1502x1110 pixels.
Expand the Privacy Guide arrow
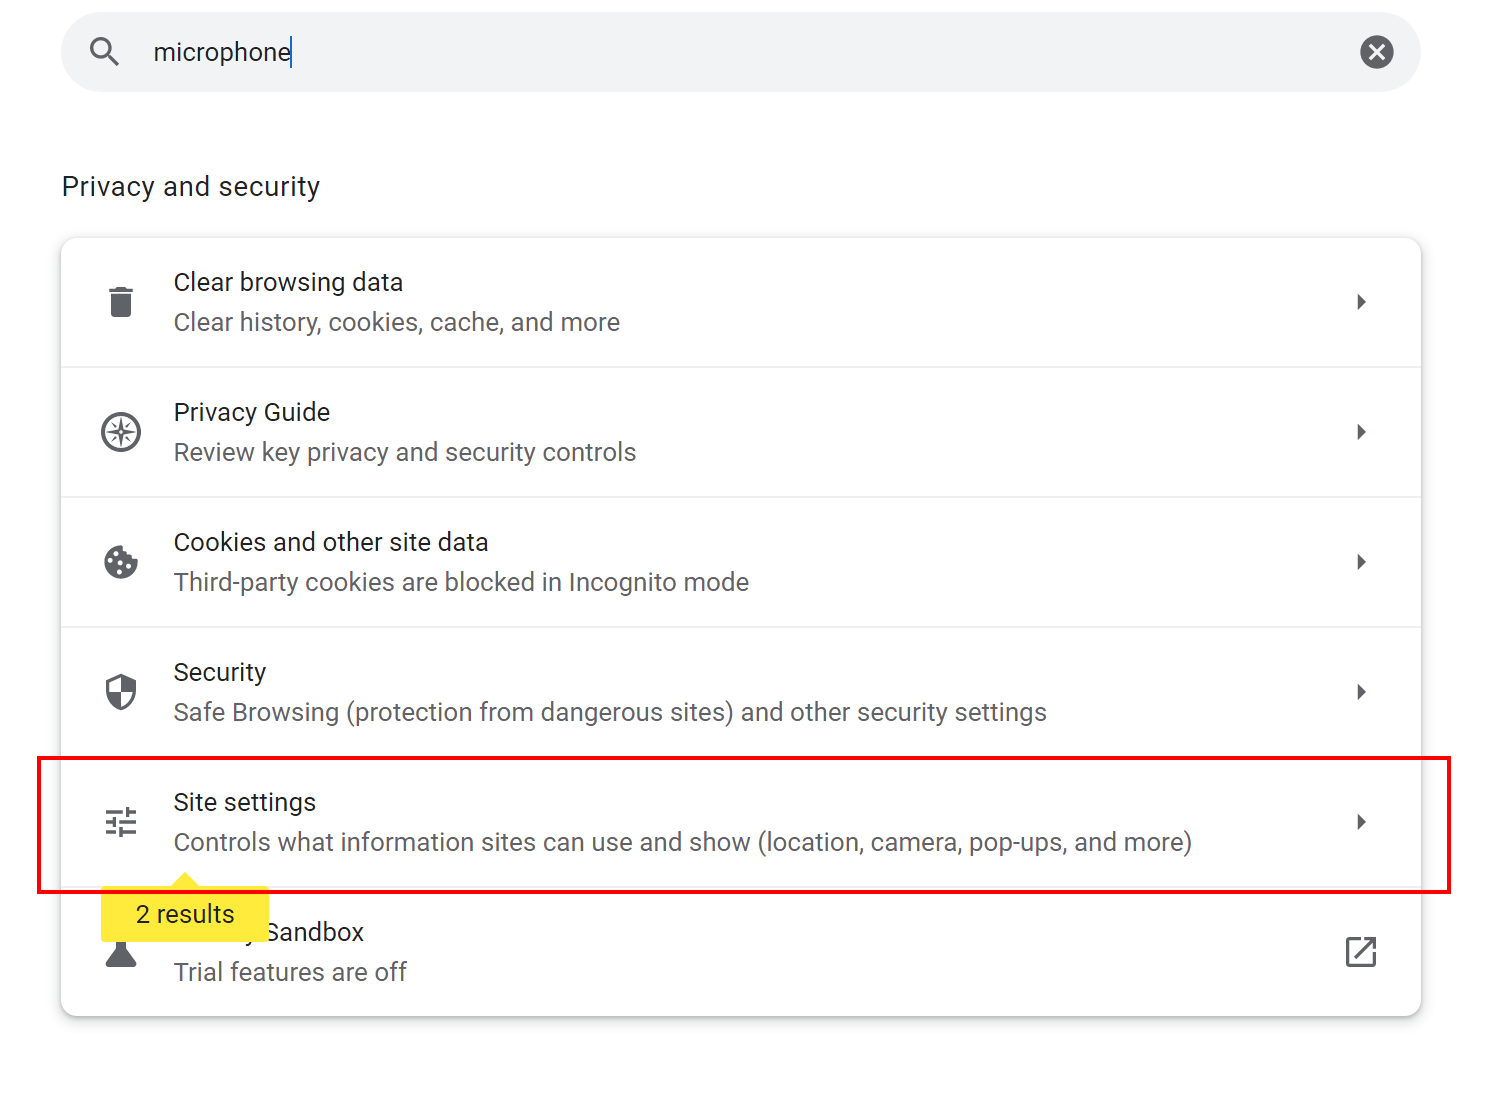[1361, 432]
